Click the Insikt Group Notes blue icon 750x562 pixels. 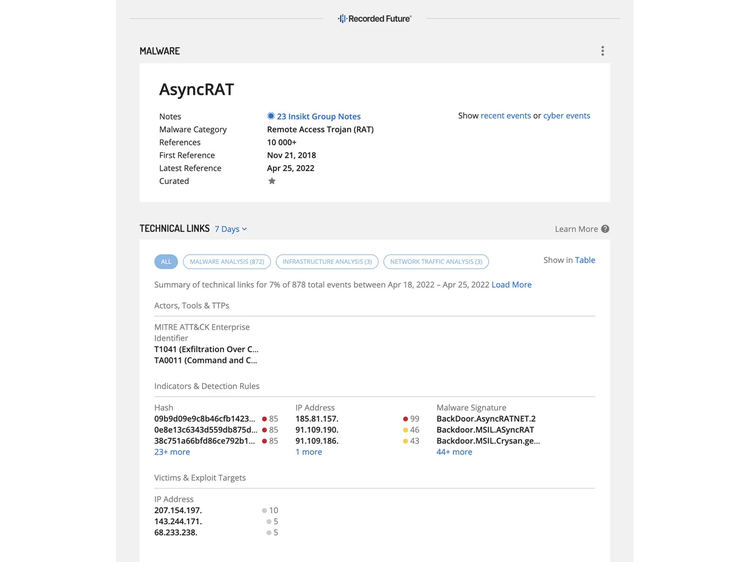pyautogui.click(x=271, y=116)
